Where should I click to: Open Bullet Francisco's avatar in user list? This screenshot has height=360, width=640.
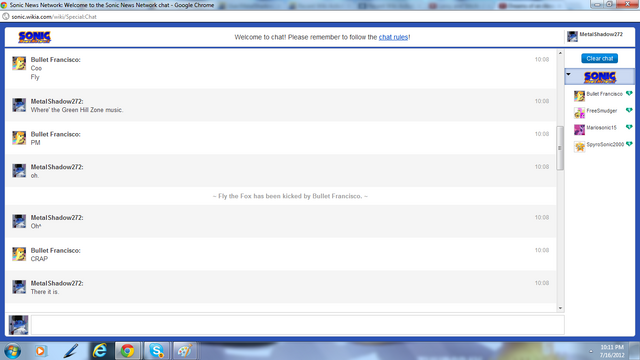[579, 96]
